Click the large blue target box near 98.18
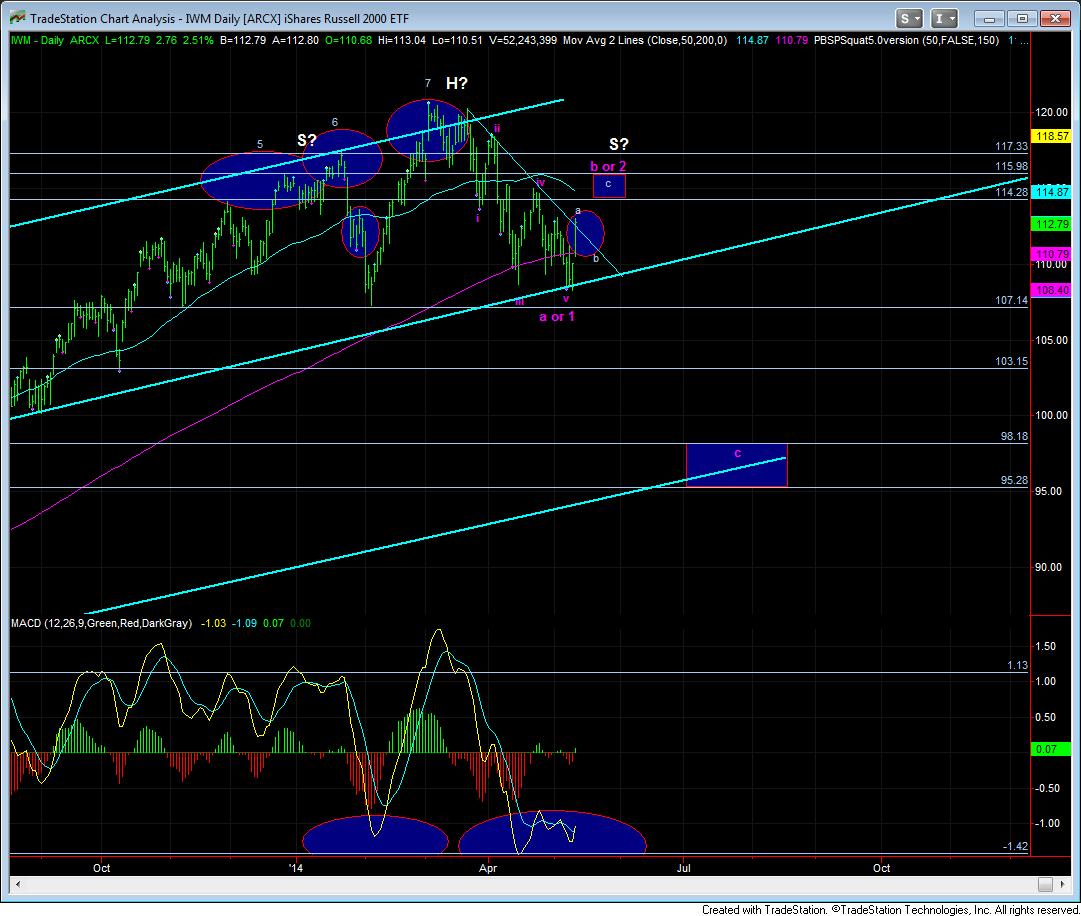 pyautogui.click(x=736, y=465)
